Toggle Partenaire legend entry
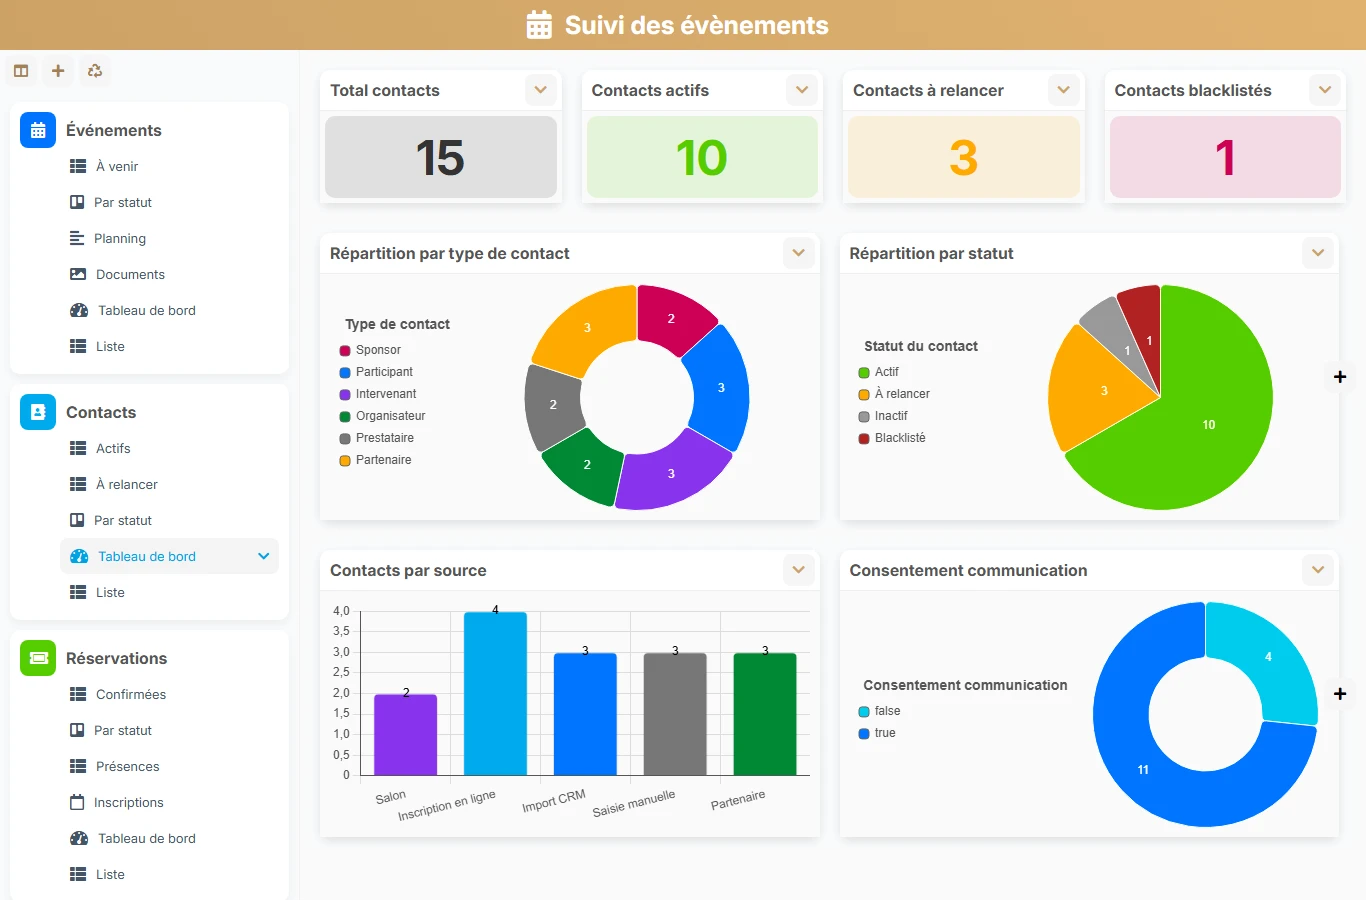1366x900 pixels. tap(375, 460)
